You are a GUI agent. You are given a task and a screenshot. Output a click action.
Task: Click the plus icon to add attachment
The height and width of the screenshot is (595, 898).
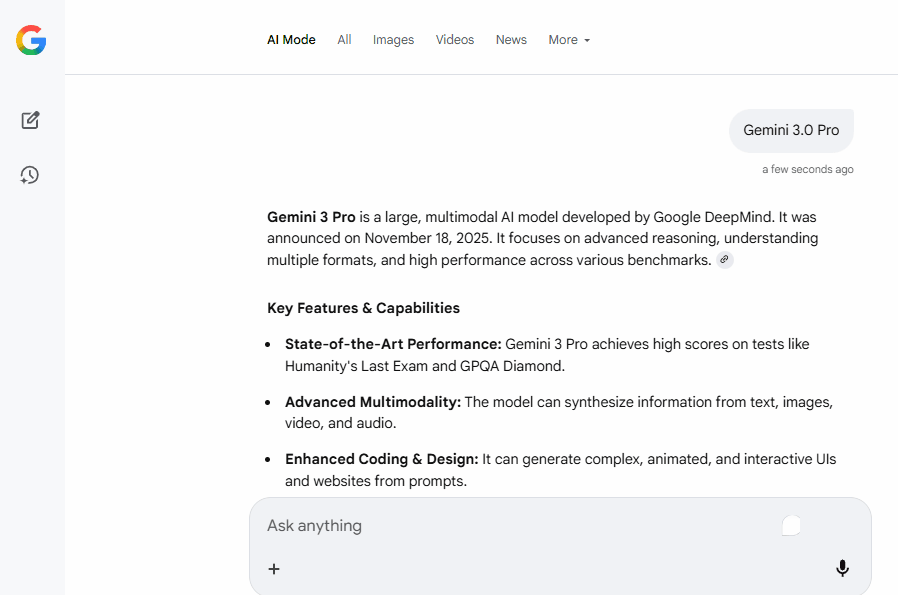pos(274,569)
